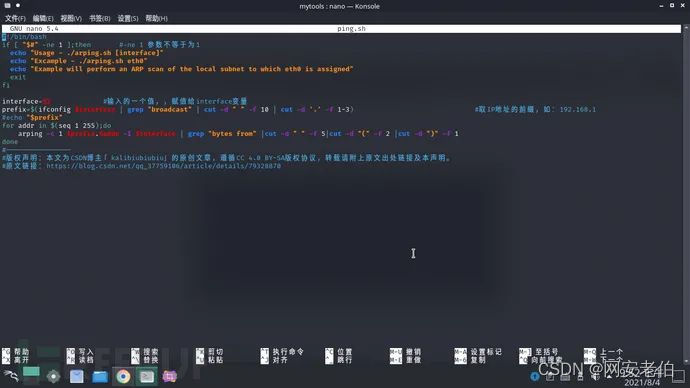Open the 帮助(H) help menu
Viewport: 690px width, 388px height.
[x=156, y=18]
